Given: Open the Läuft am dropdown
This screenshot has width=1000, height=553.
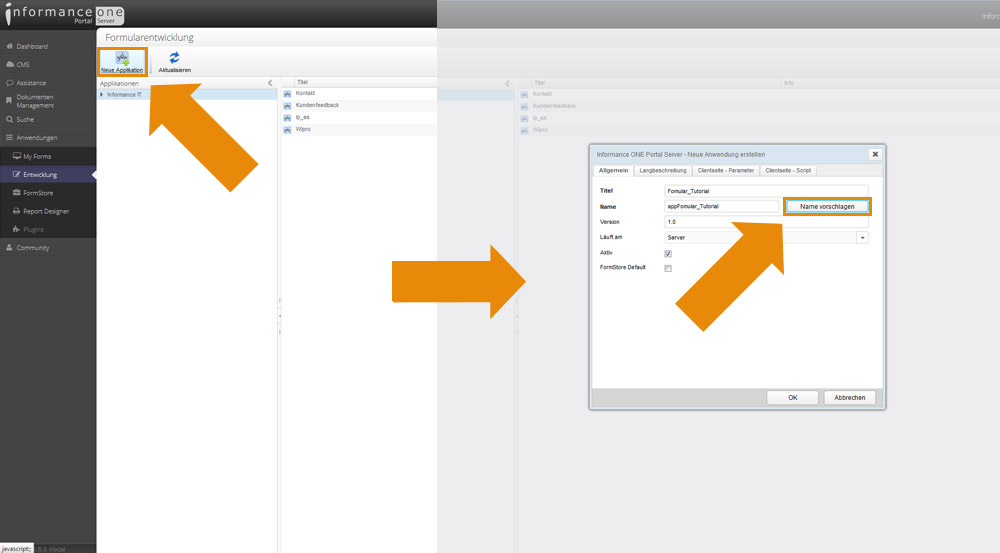Looking at the screenshot, I should click(862, 237).
